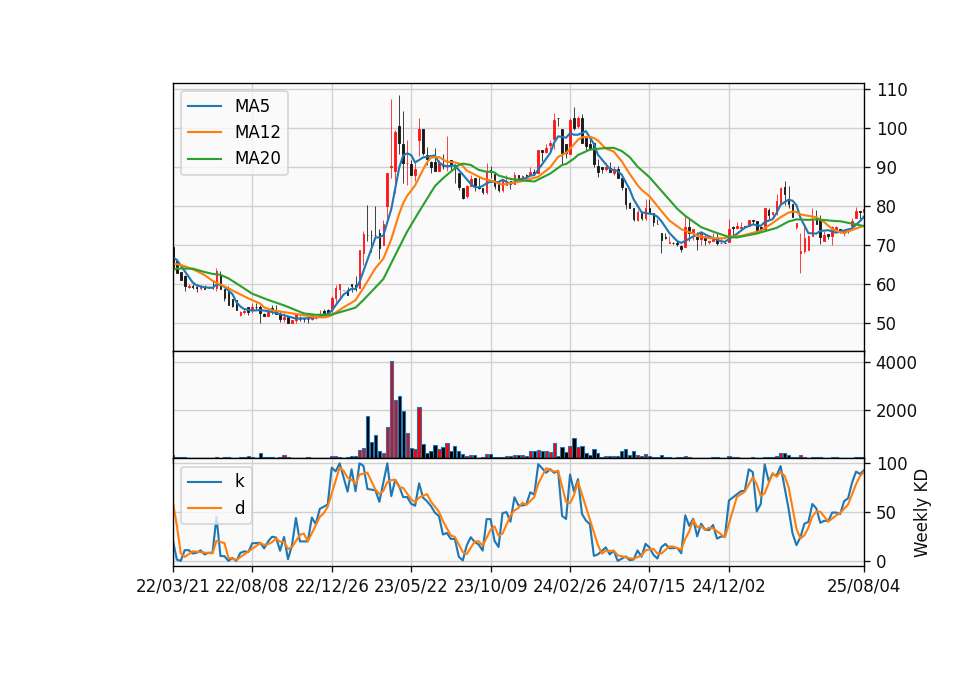960x690 pixels.
Task: Click the orange MA12 line swatch in legend
Action: point(204,132)
